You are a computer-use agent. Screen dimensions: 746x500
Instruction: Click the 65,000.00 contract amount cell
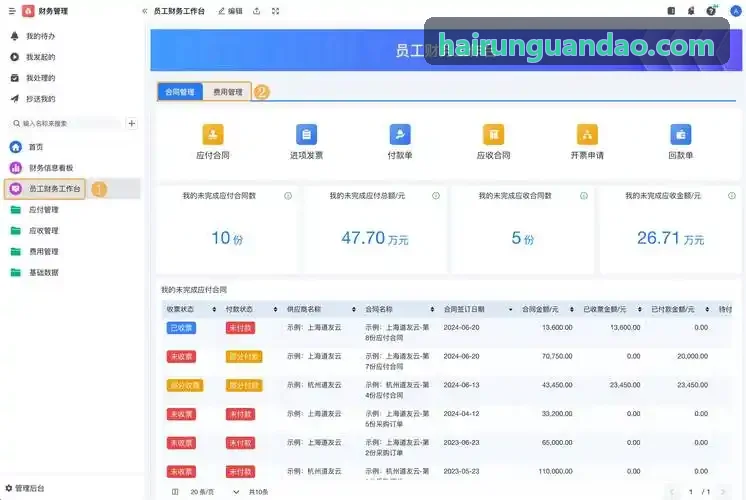tap(557, 442)
